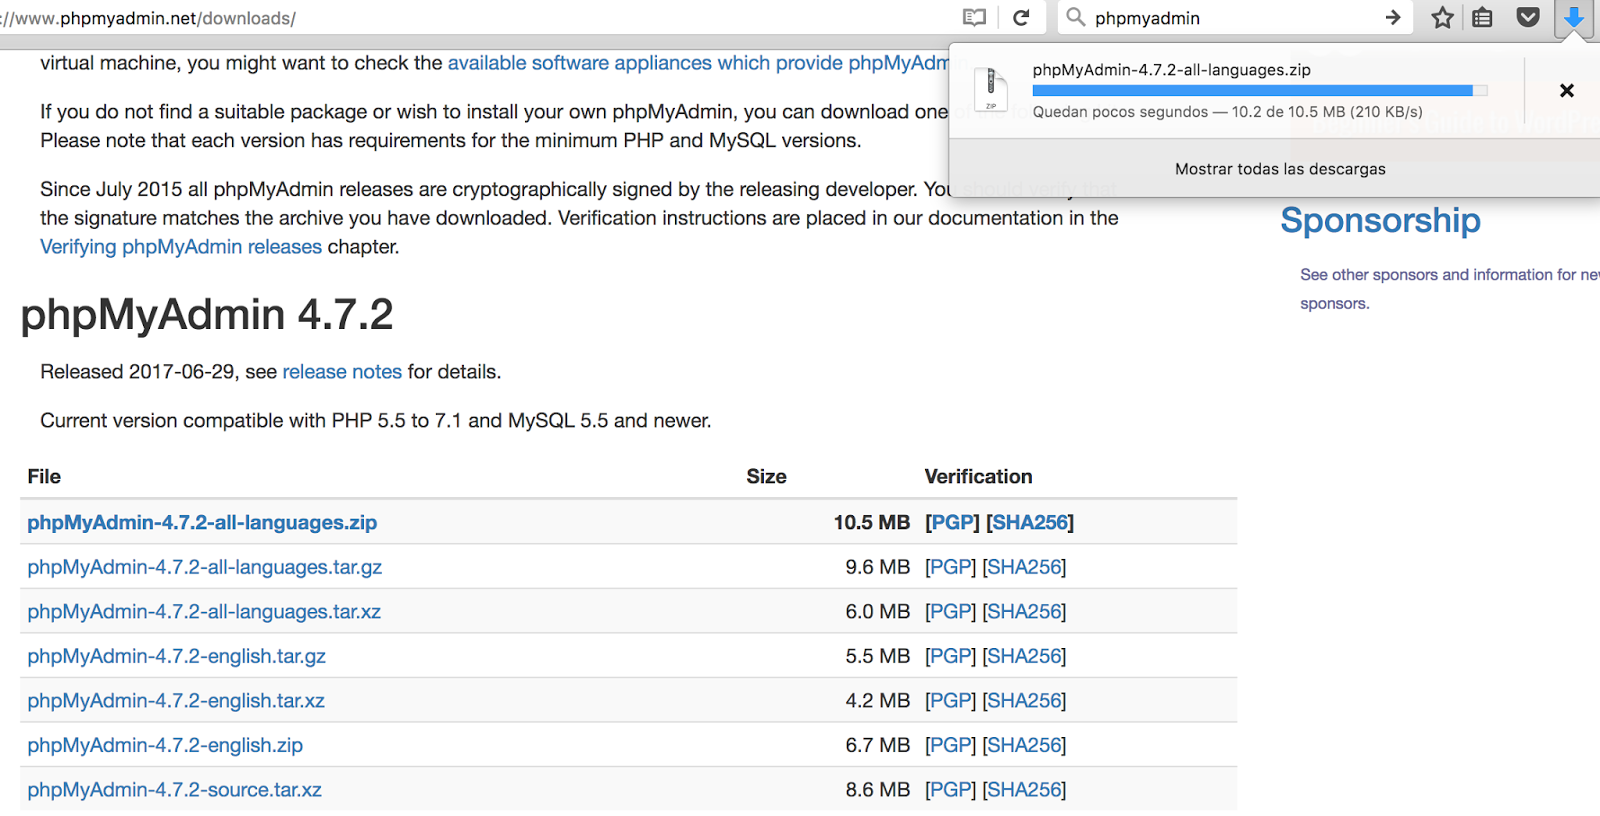Open available software appliances link
The height and width of the screenshot is (816, 1600).
click(698, 63)
